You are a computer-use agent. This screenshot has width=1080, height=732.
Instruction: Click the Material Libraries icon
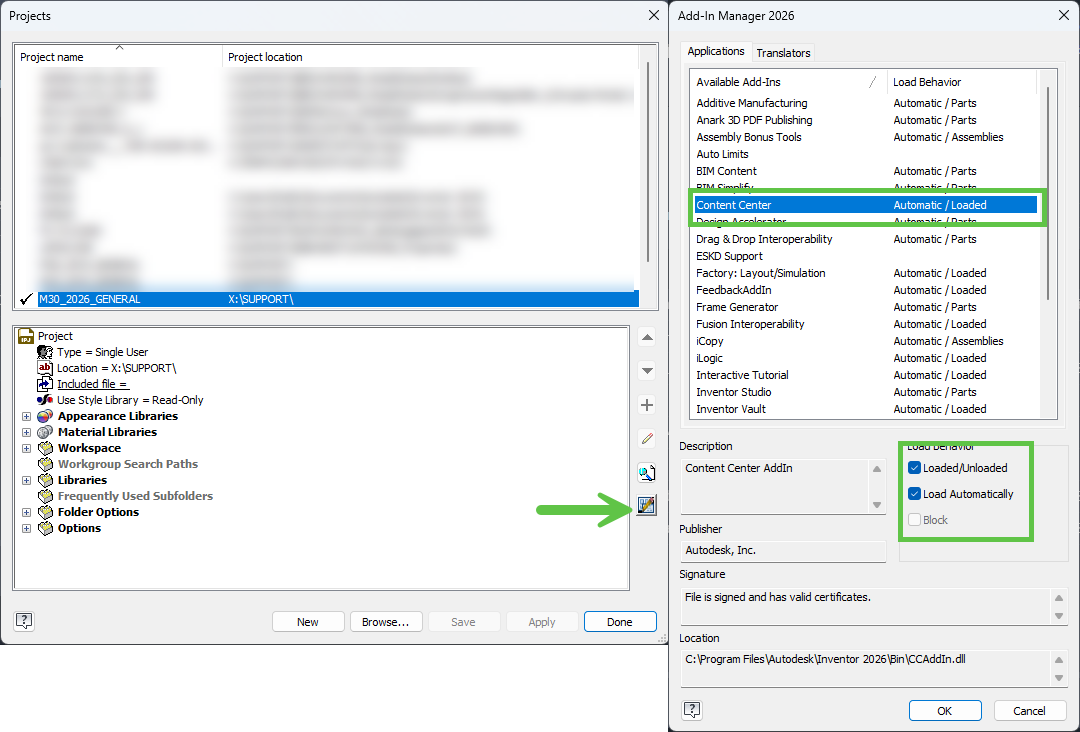point(44,432)
